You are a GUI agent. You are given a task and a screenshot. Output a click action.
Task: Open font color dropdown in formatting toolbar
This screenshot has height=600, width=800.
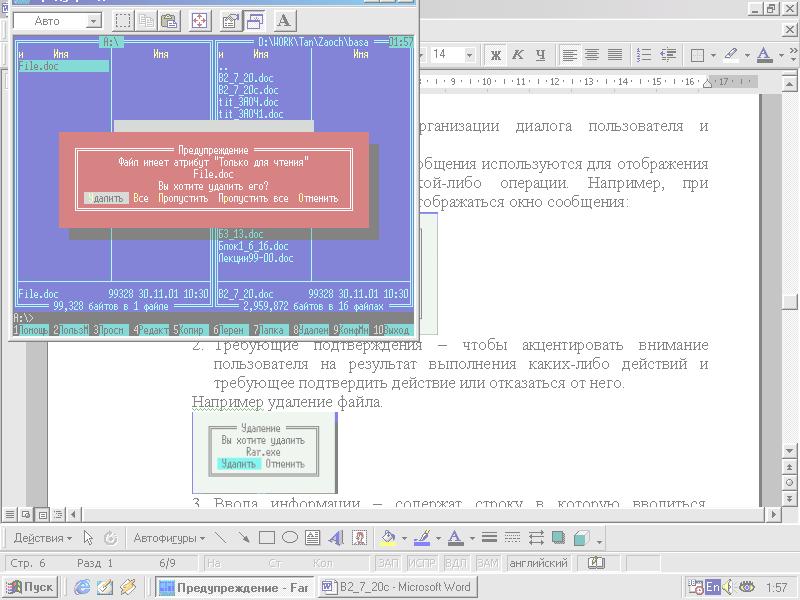pyautogui.click(x=781, y=55)
